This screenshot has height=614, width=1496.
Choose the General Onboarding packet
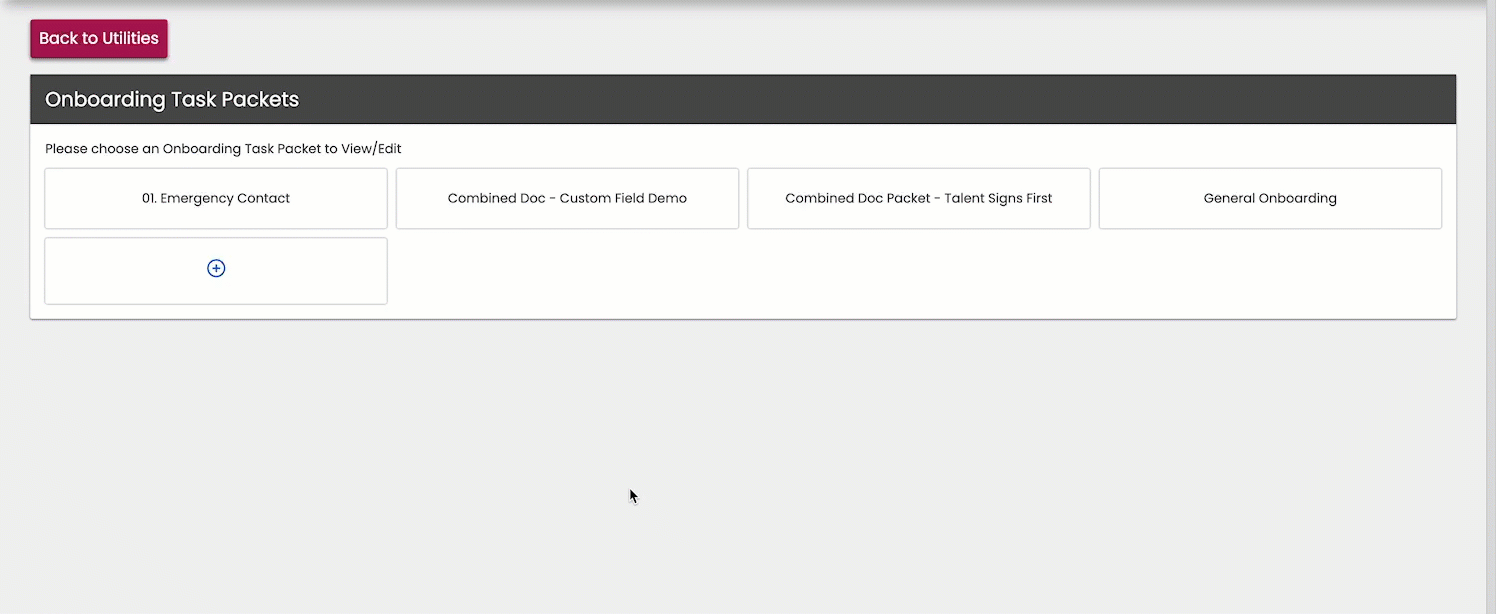1270,198
